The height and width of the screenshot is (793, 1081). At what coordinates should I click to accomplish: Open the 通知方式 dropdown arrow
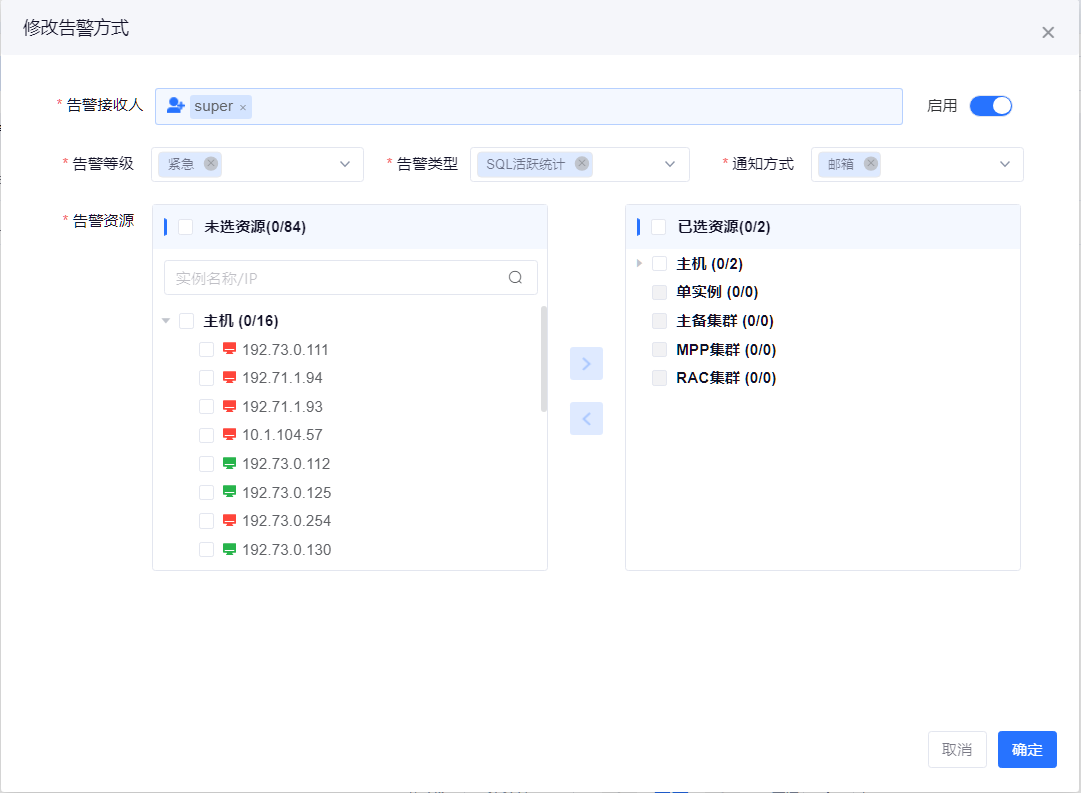coord(1005,164)
